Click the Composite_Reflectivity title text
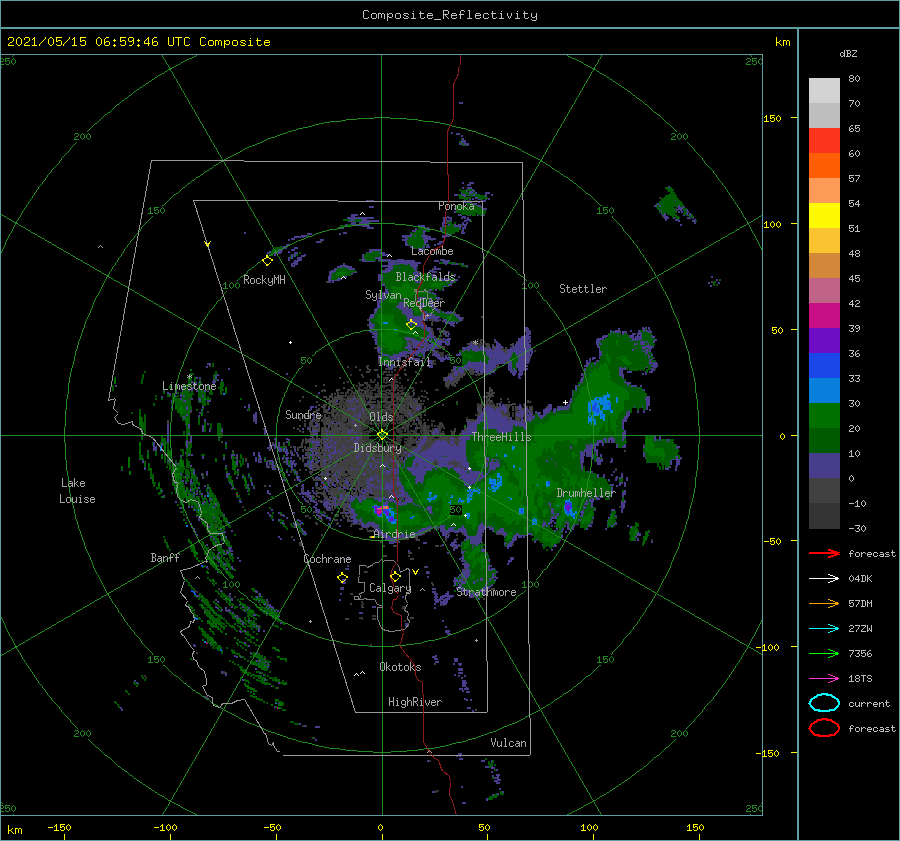 point(450,15)
